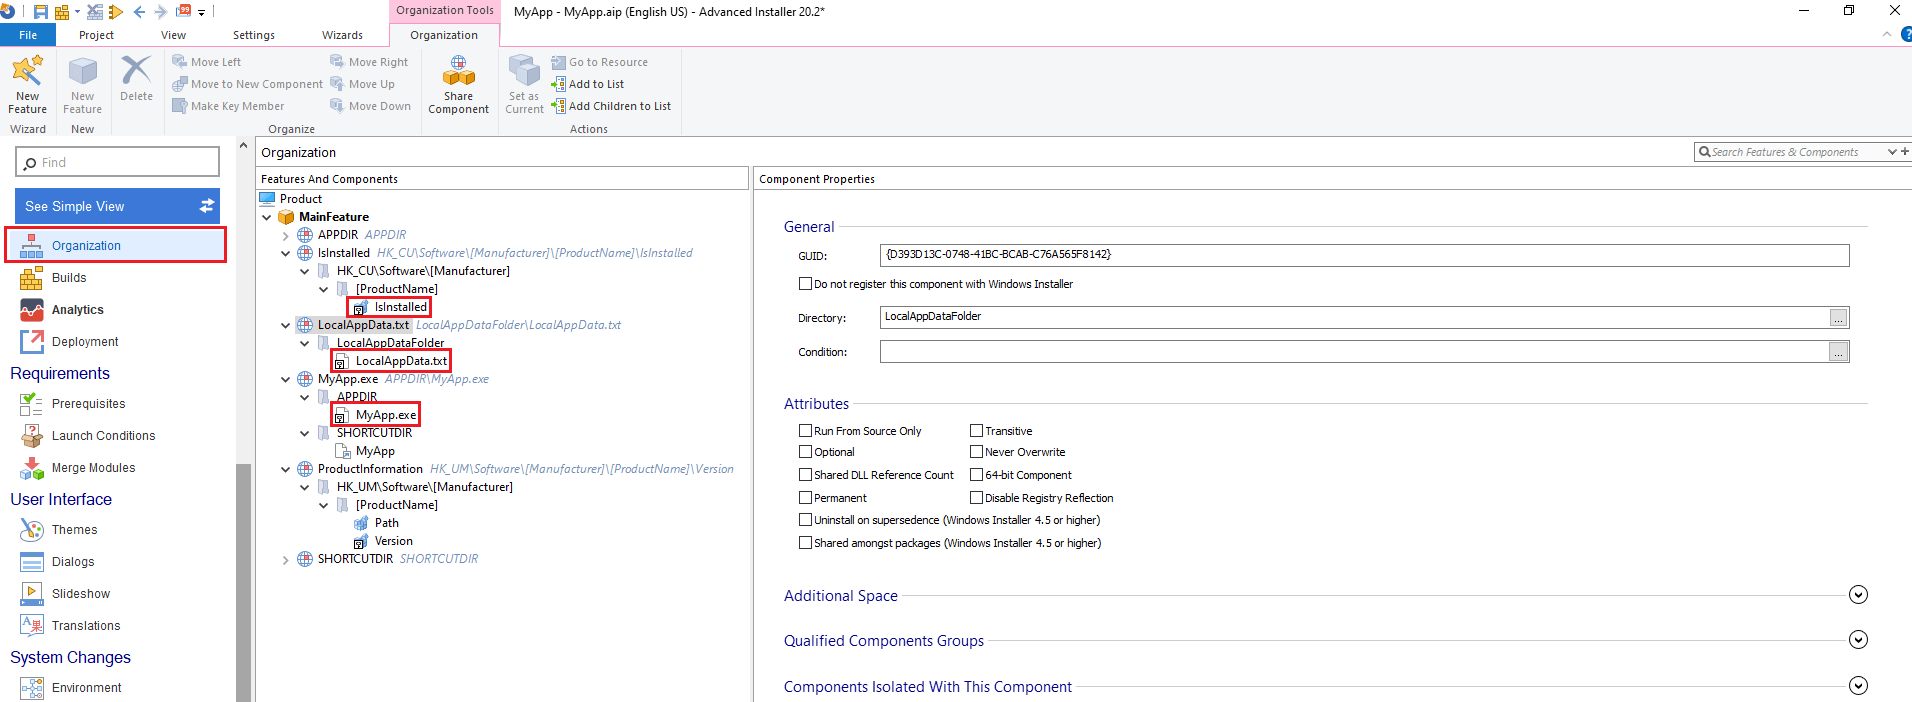Expand Components Isolated With This Component
Screen dimensions: 1912x702
(1858, 686)
